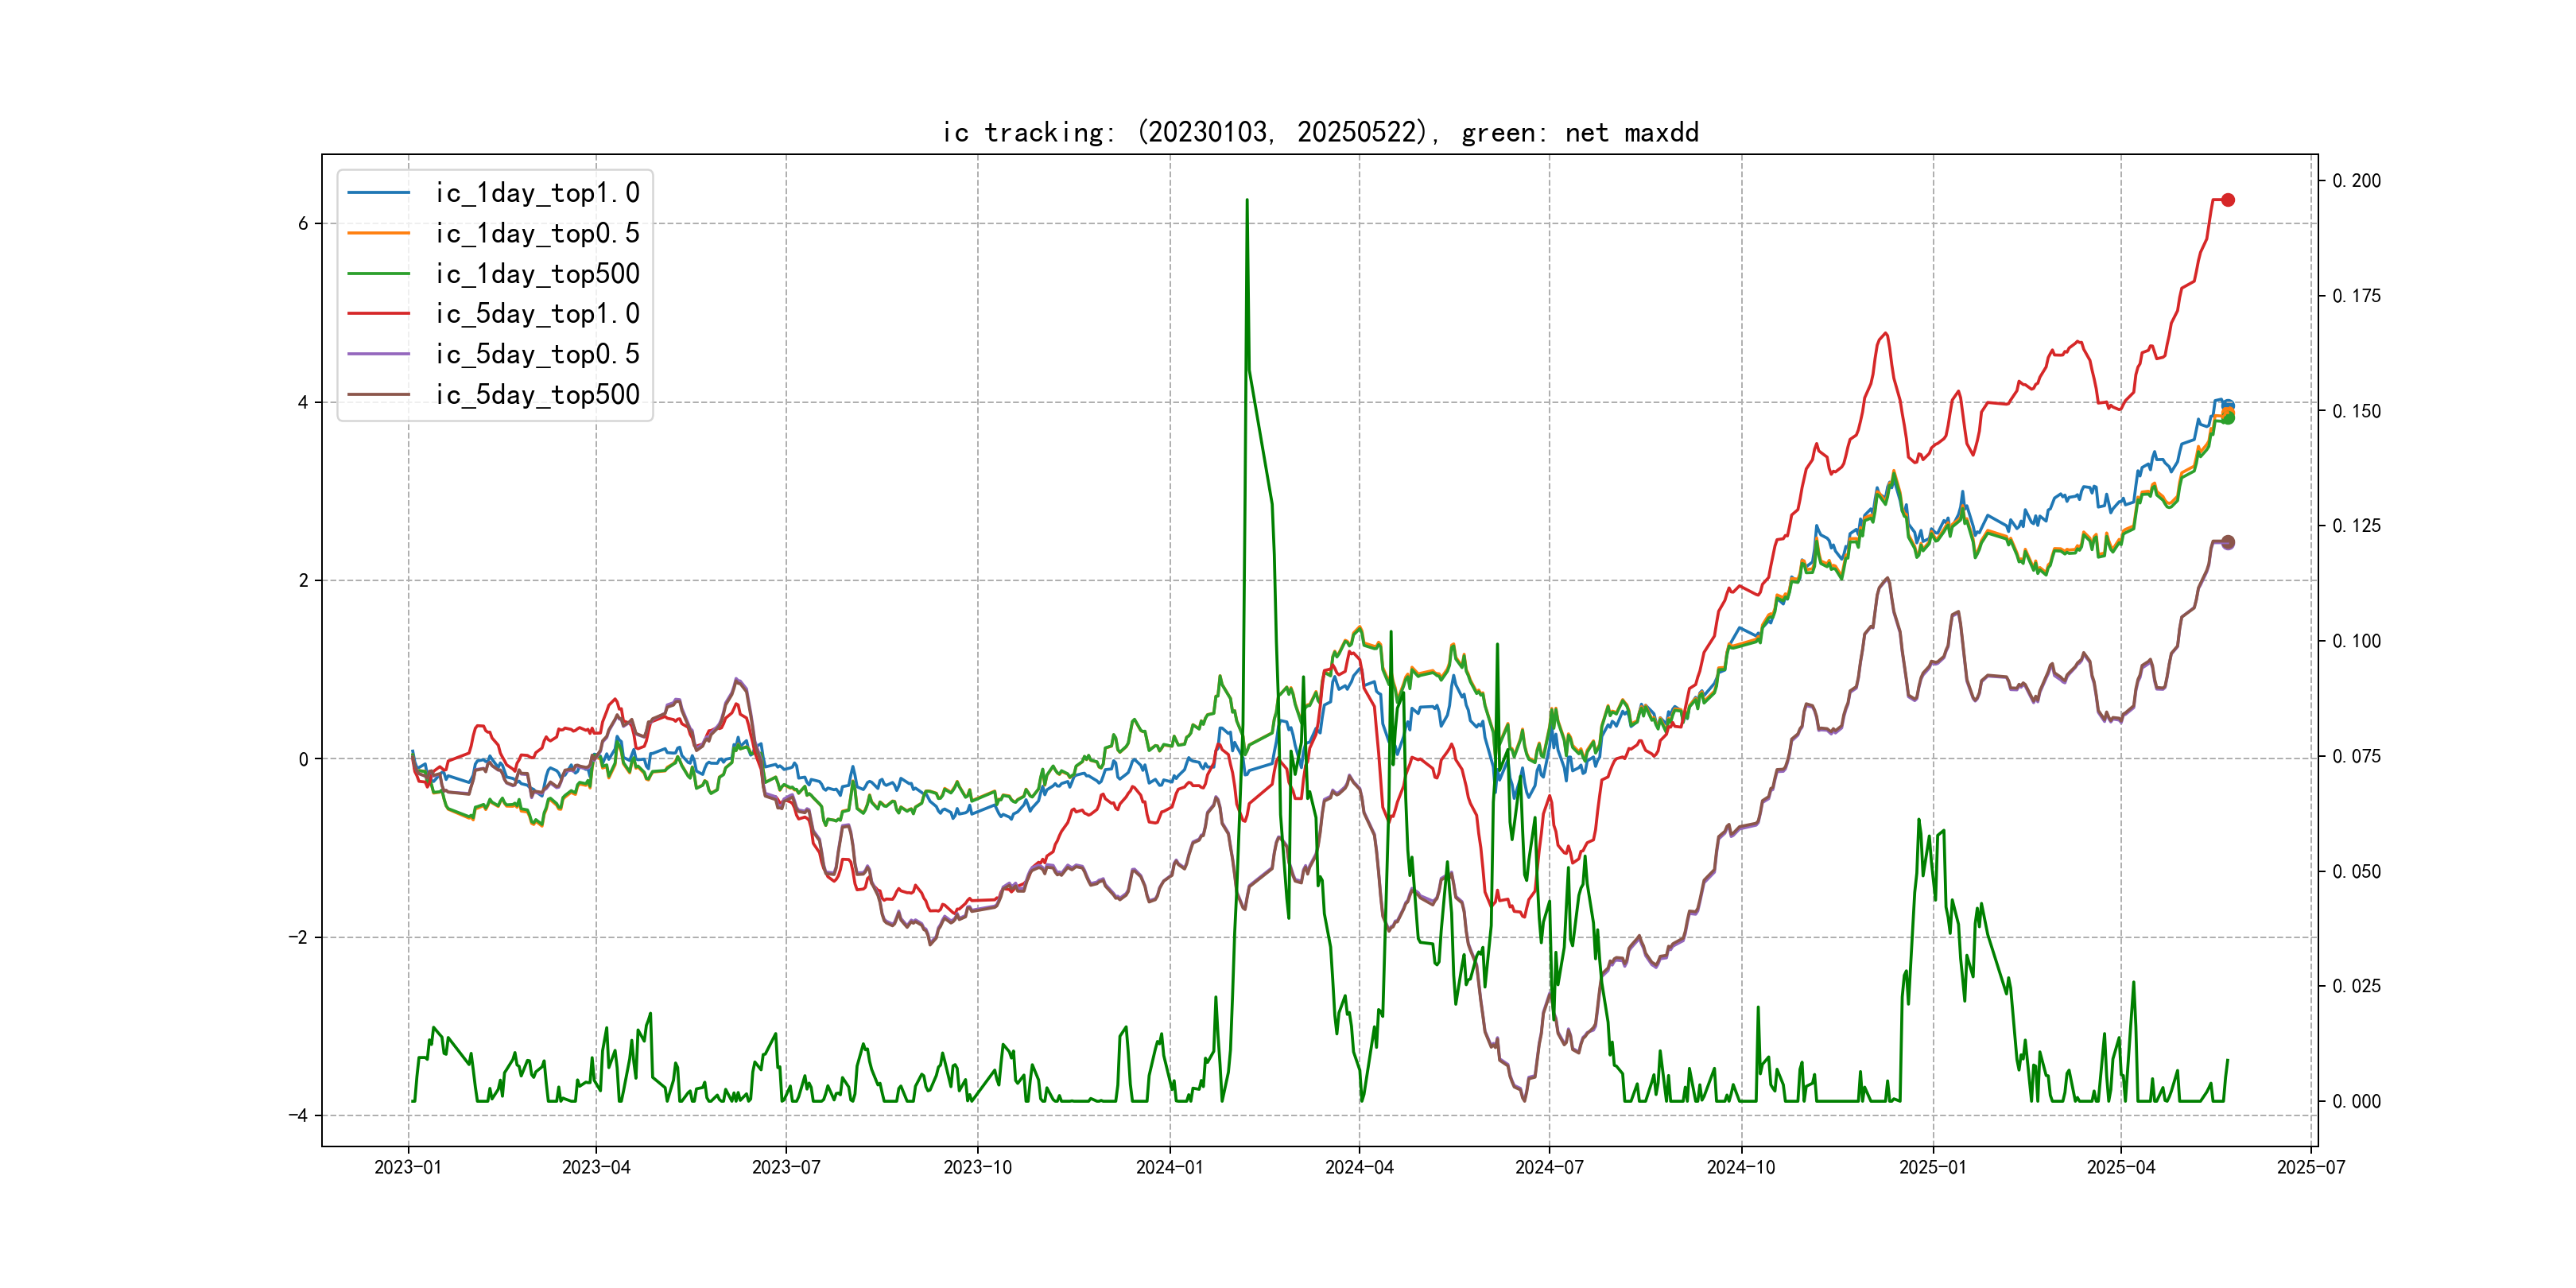This screenshot has width=2576, height=1288.
Task: Click the left y-axis label 6
Action: [x=303, y=224]
